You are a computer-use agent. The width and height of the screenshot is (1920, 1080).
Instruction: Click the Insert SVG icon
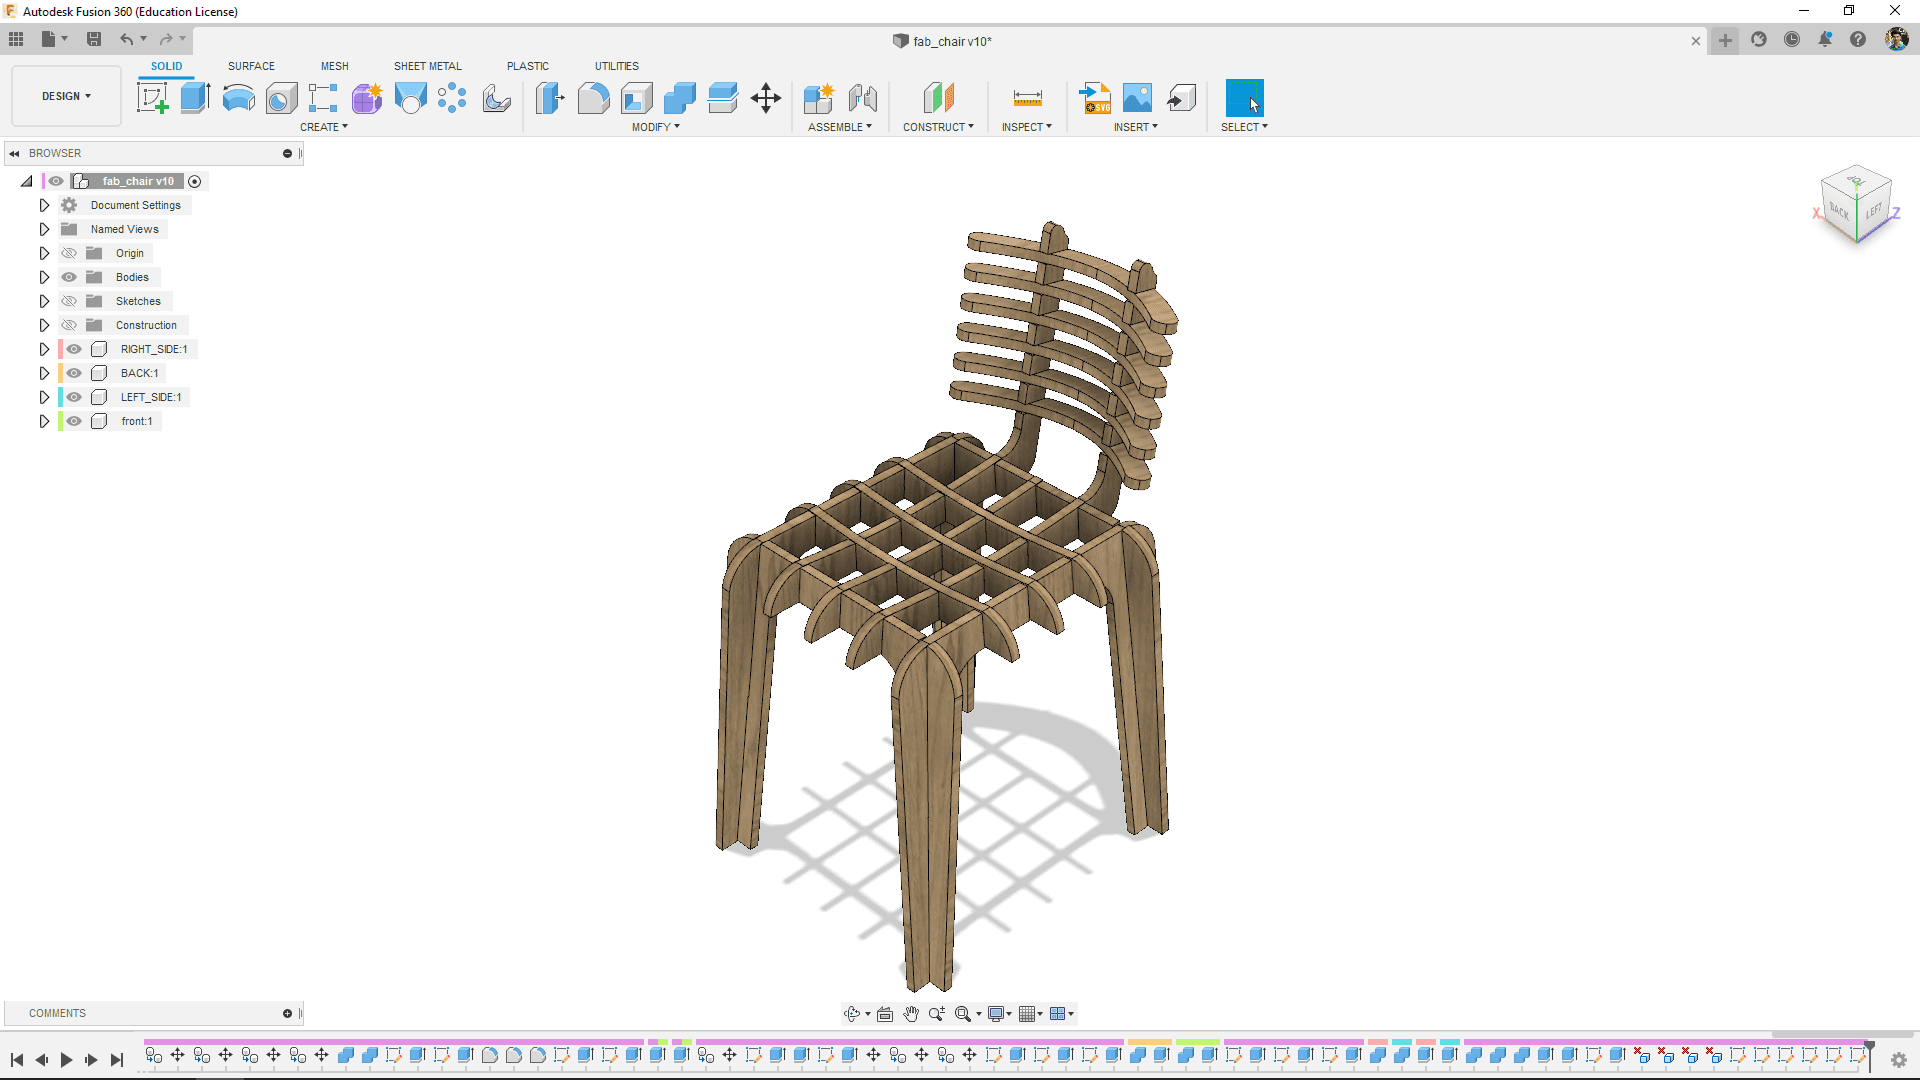(x=1095, y=98)
